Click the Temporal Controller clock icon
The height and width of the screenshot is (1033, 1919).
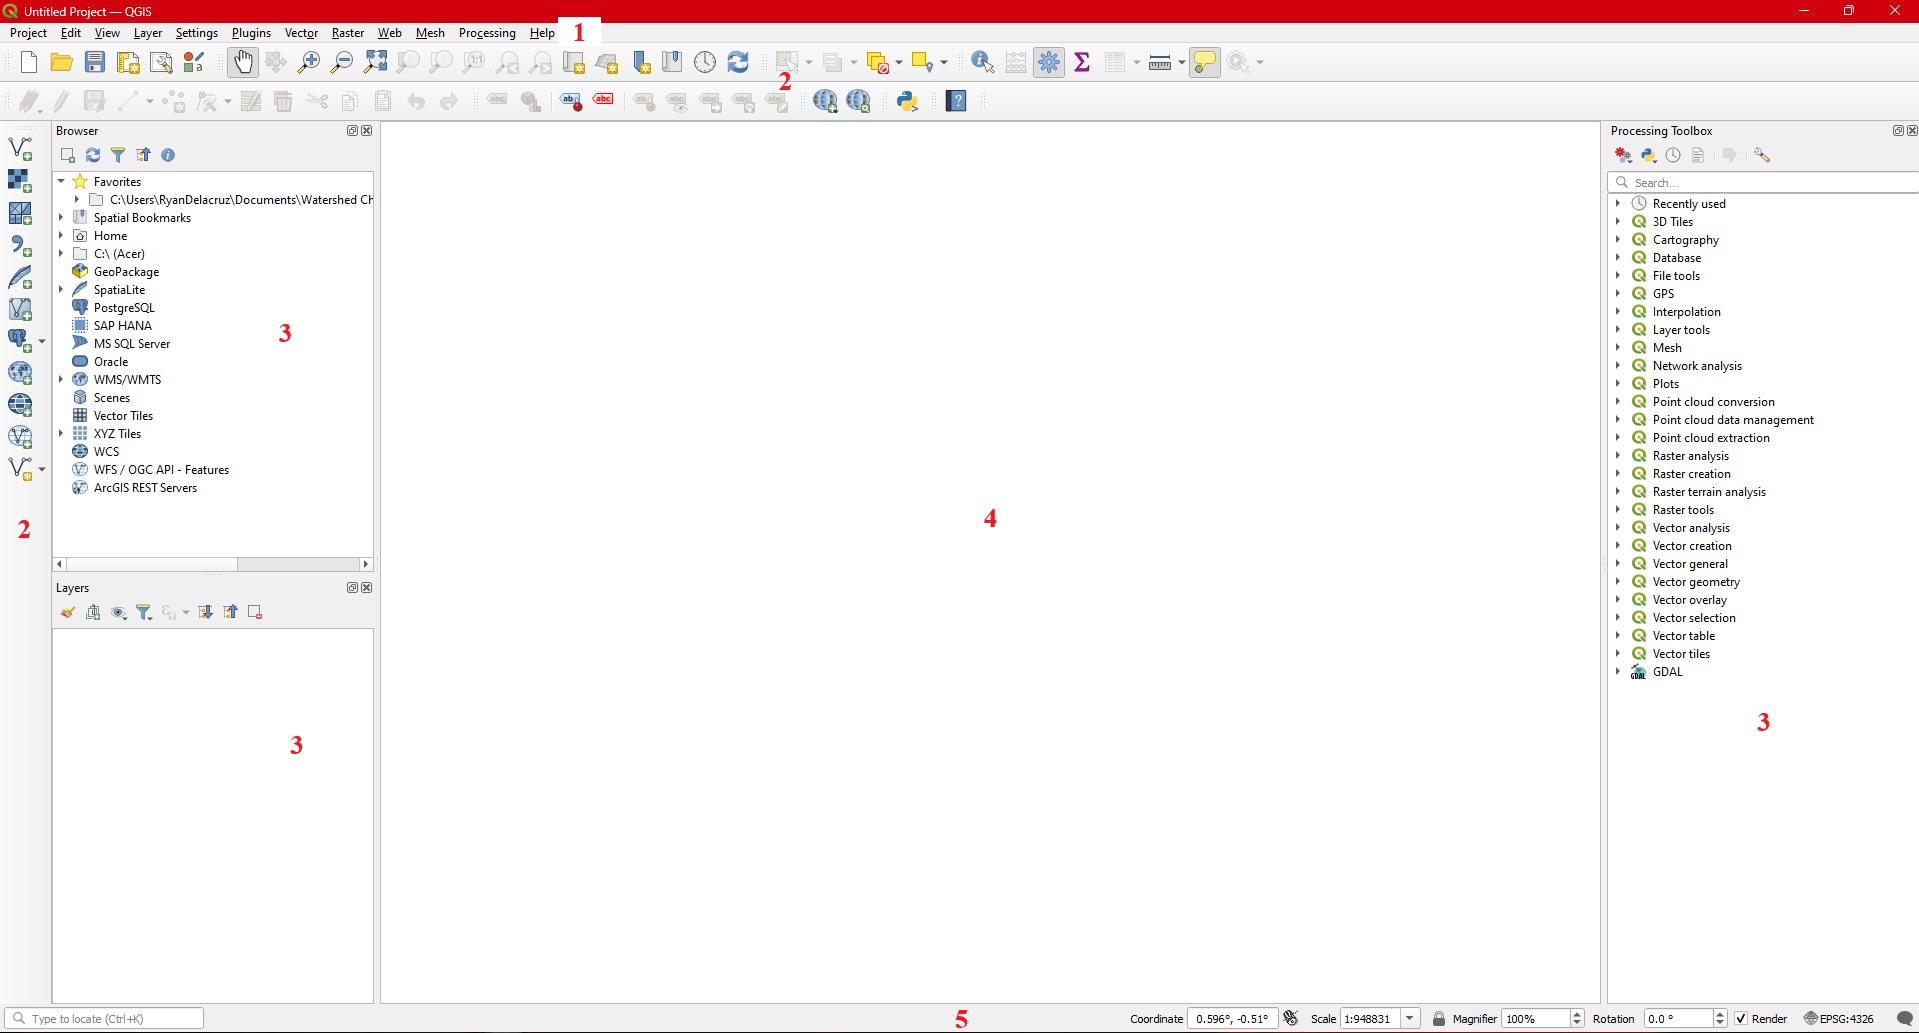(705, 62)
